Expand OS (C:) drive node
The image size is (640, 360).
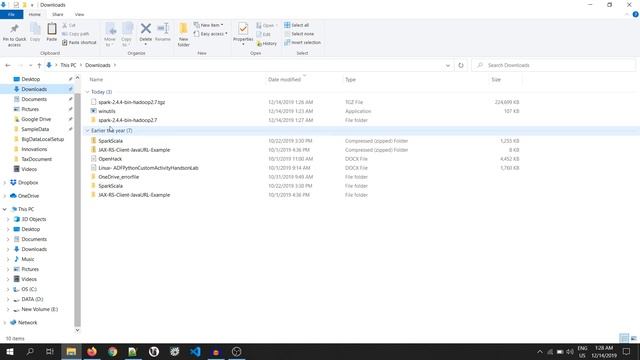(8, 289)
